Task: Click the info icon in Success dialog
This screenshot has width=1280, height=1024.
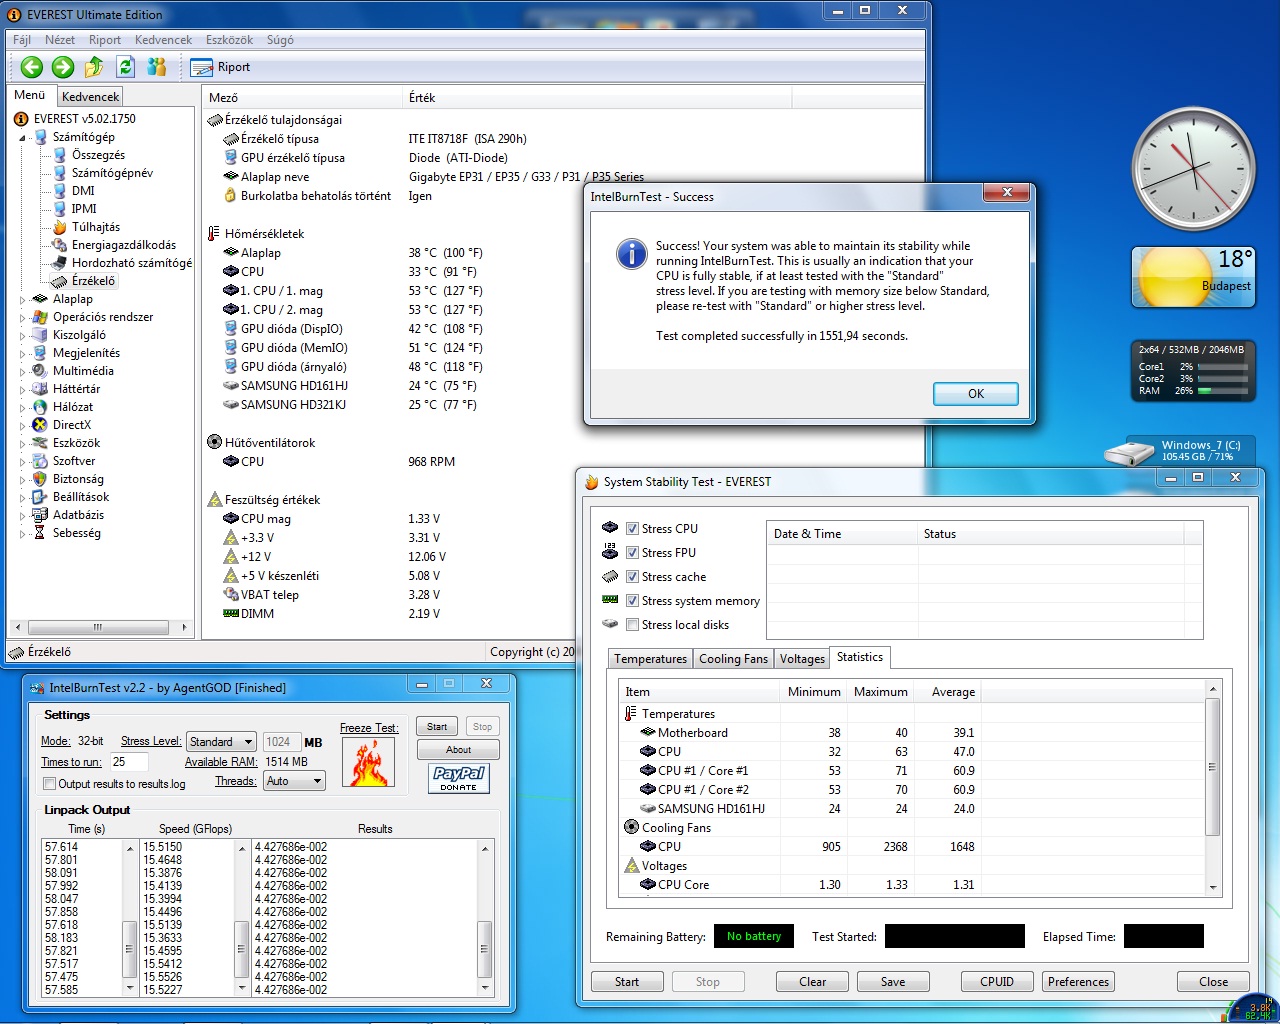Action: [632, 254]
